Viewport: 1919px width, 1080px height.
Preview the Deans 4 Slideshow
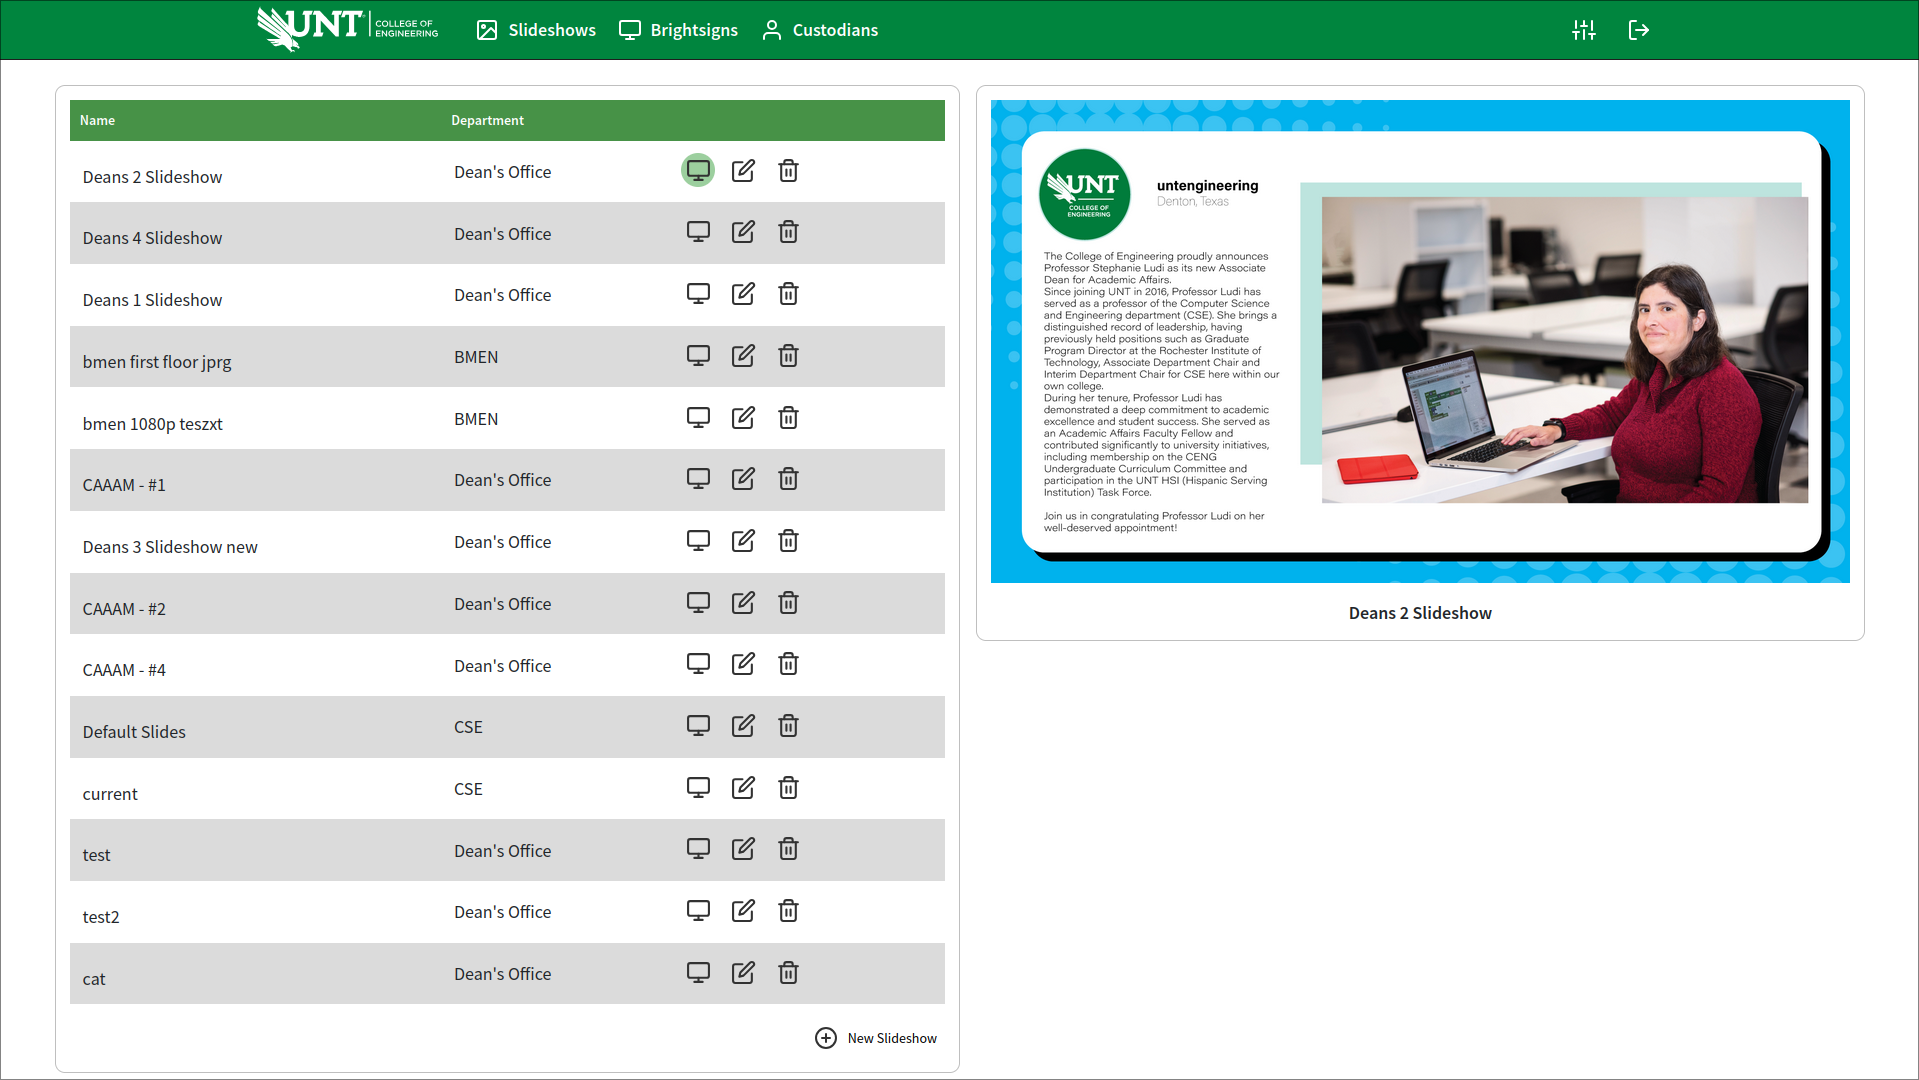click(698, 232)
